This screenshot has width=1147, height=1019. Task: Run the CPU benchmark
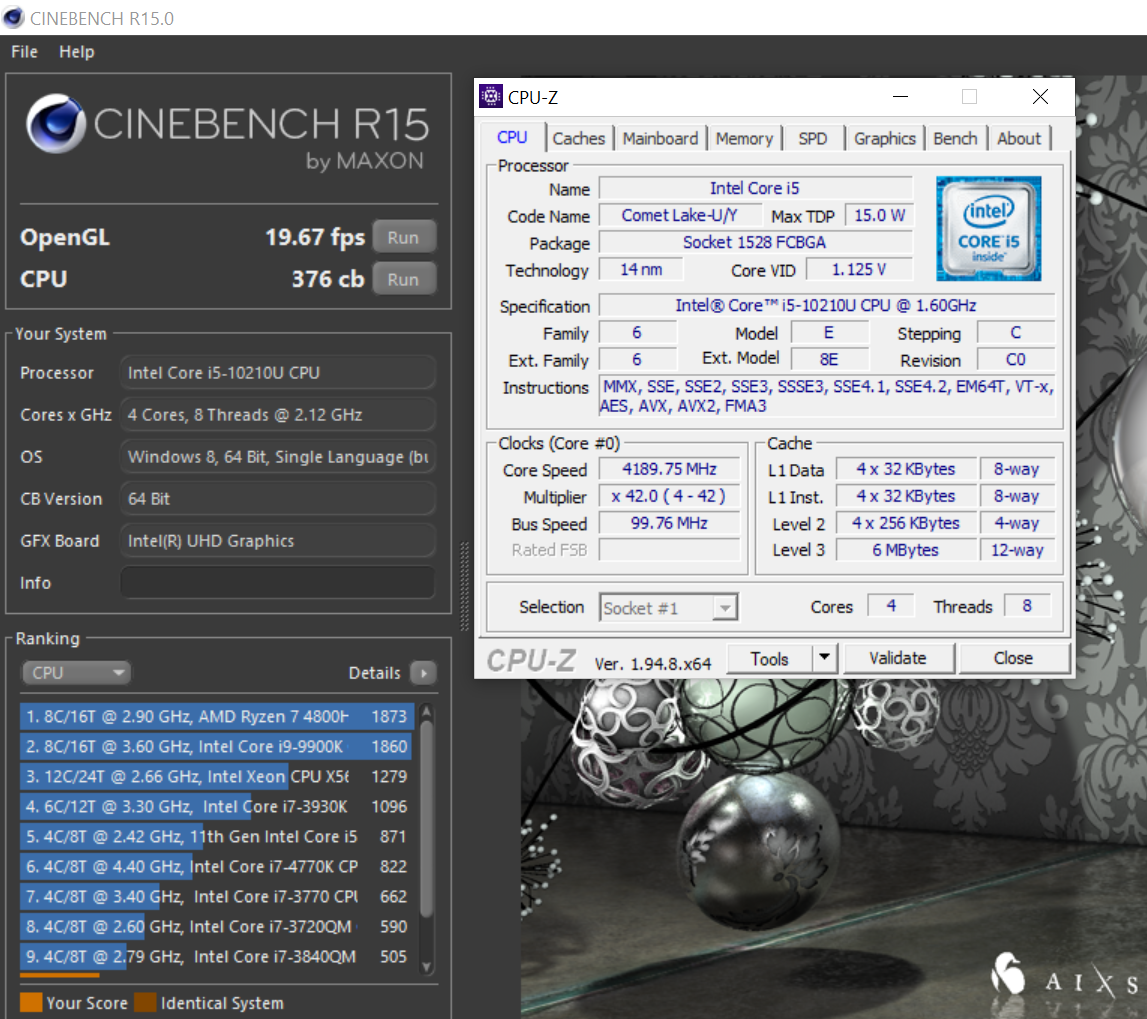click(x=403, y=279)
